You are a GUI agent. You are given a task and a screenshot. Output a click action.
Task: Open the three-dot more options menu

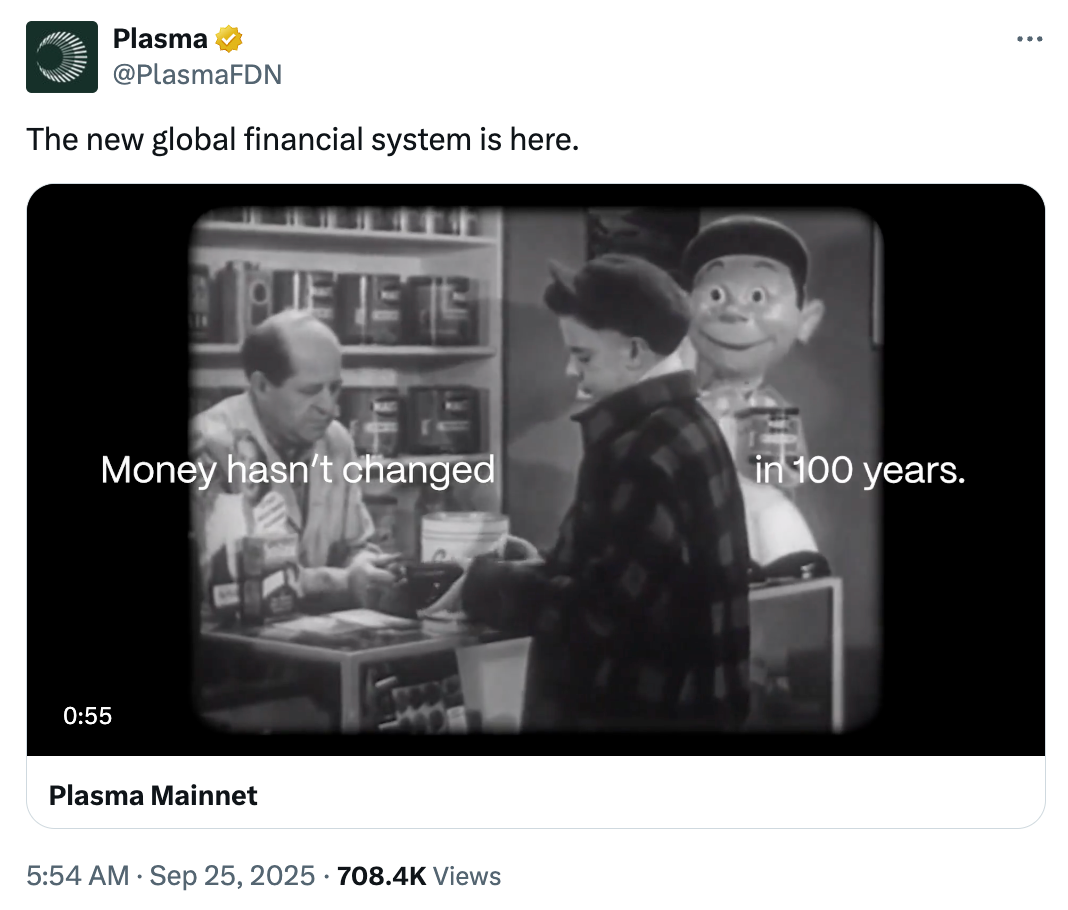[1029, 39]
